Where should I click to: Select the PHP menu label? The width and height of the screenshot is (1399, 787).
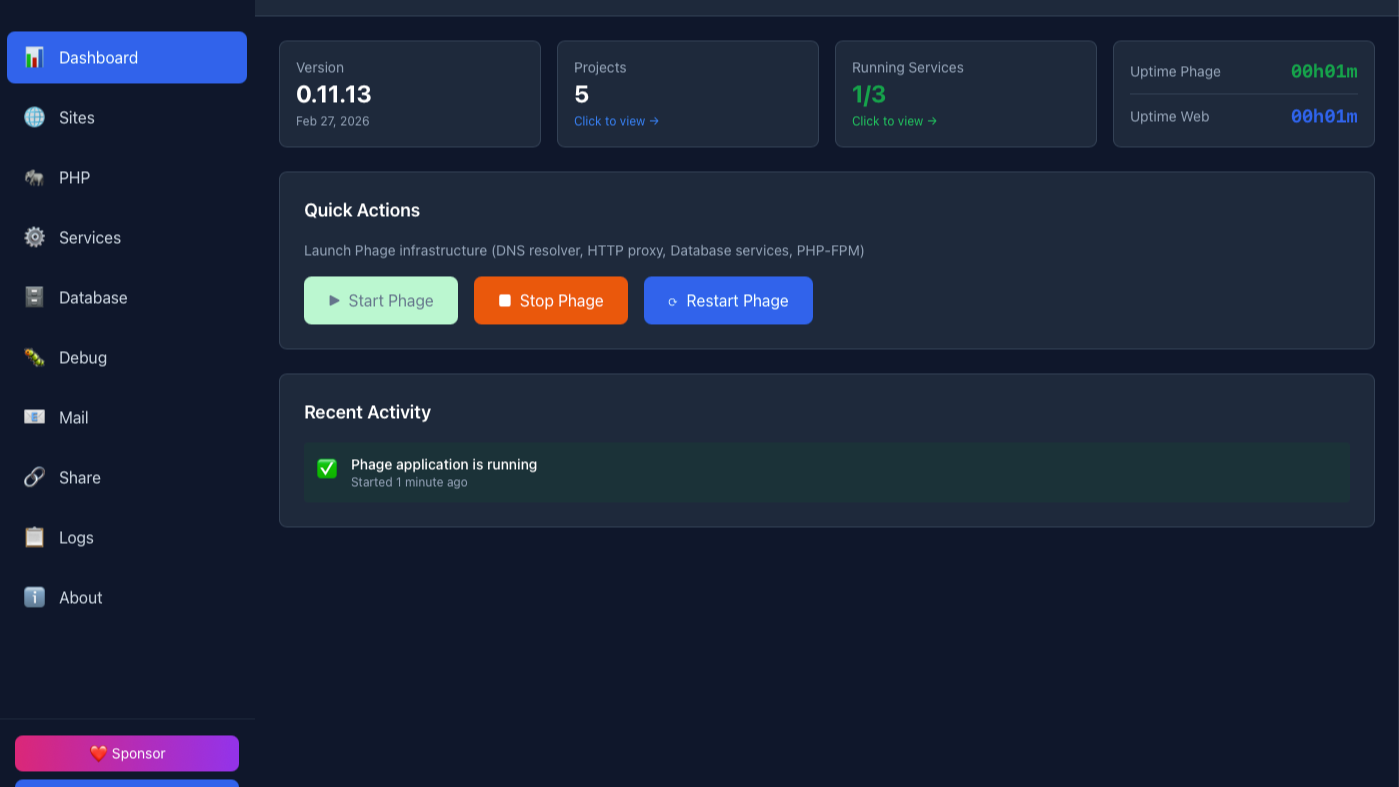click(74, 177)
